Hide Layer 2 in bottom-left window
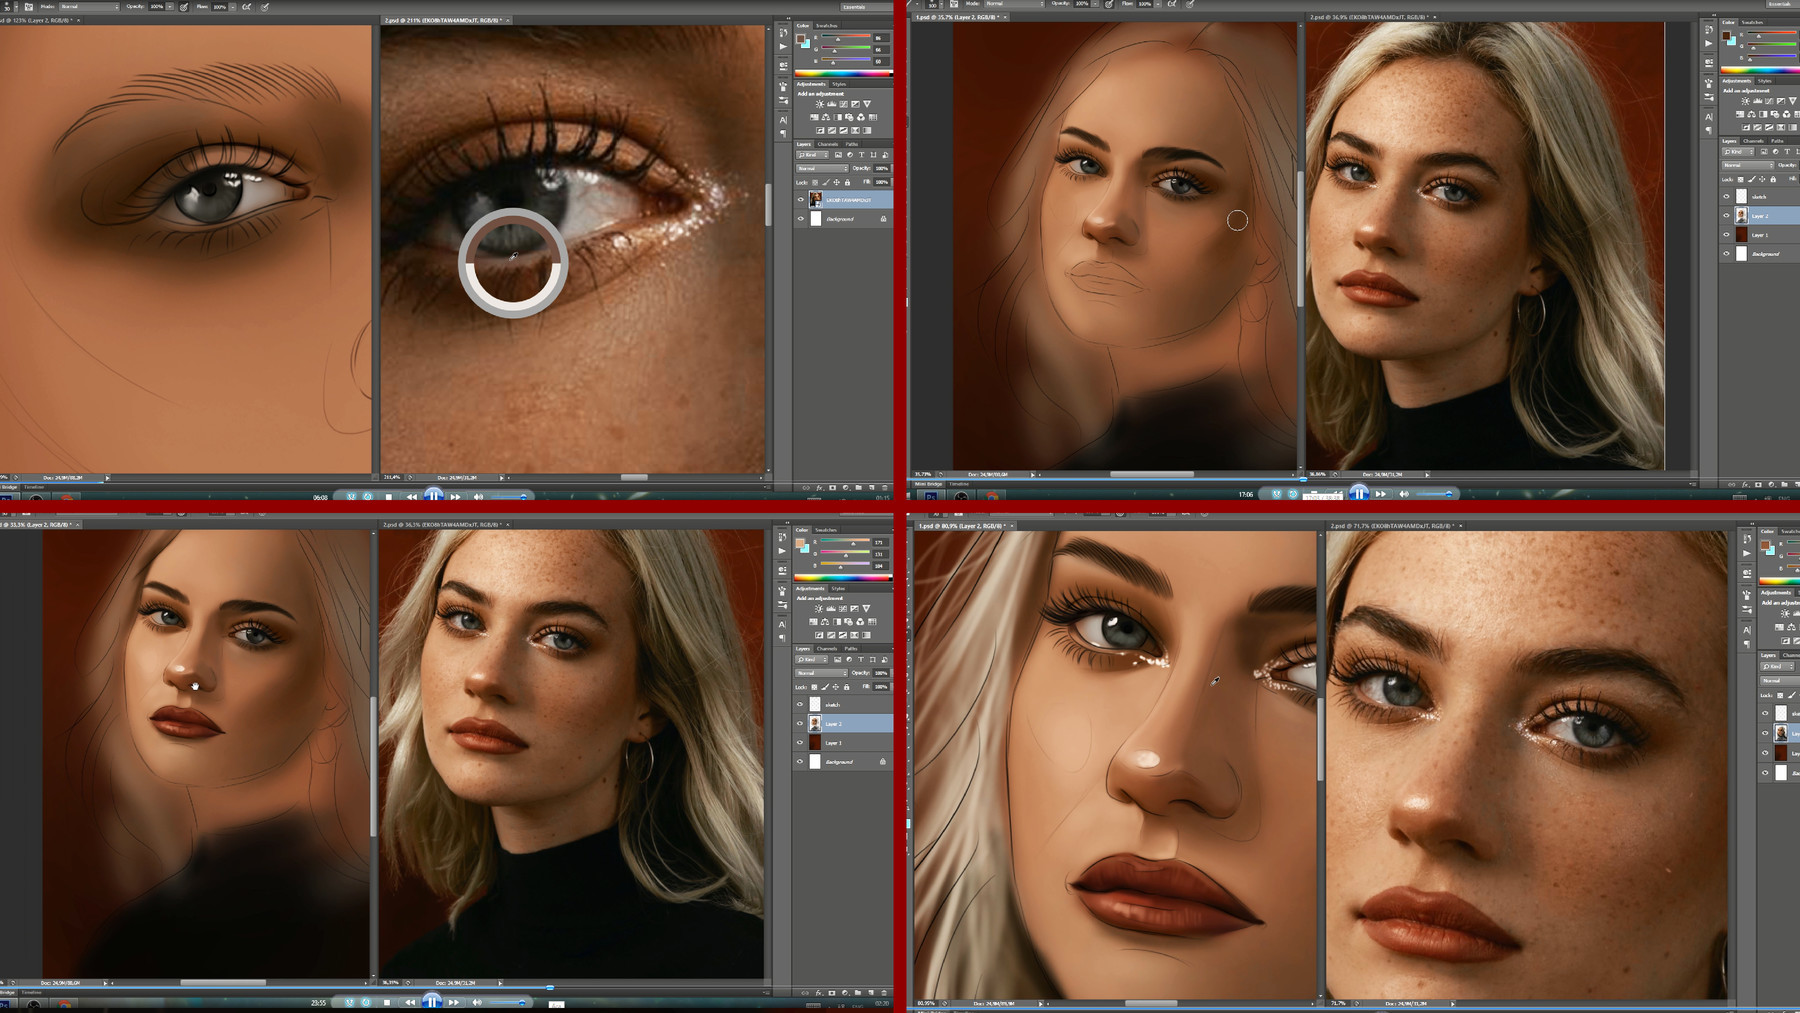 [800, 723]
